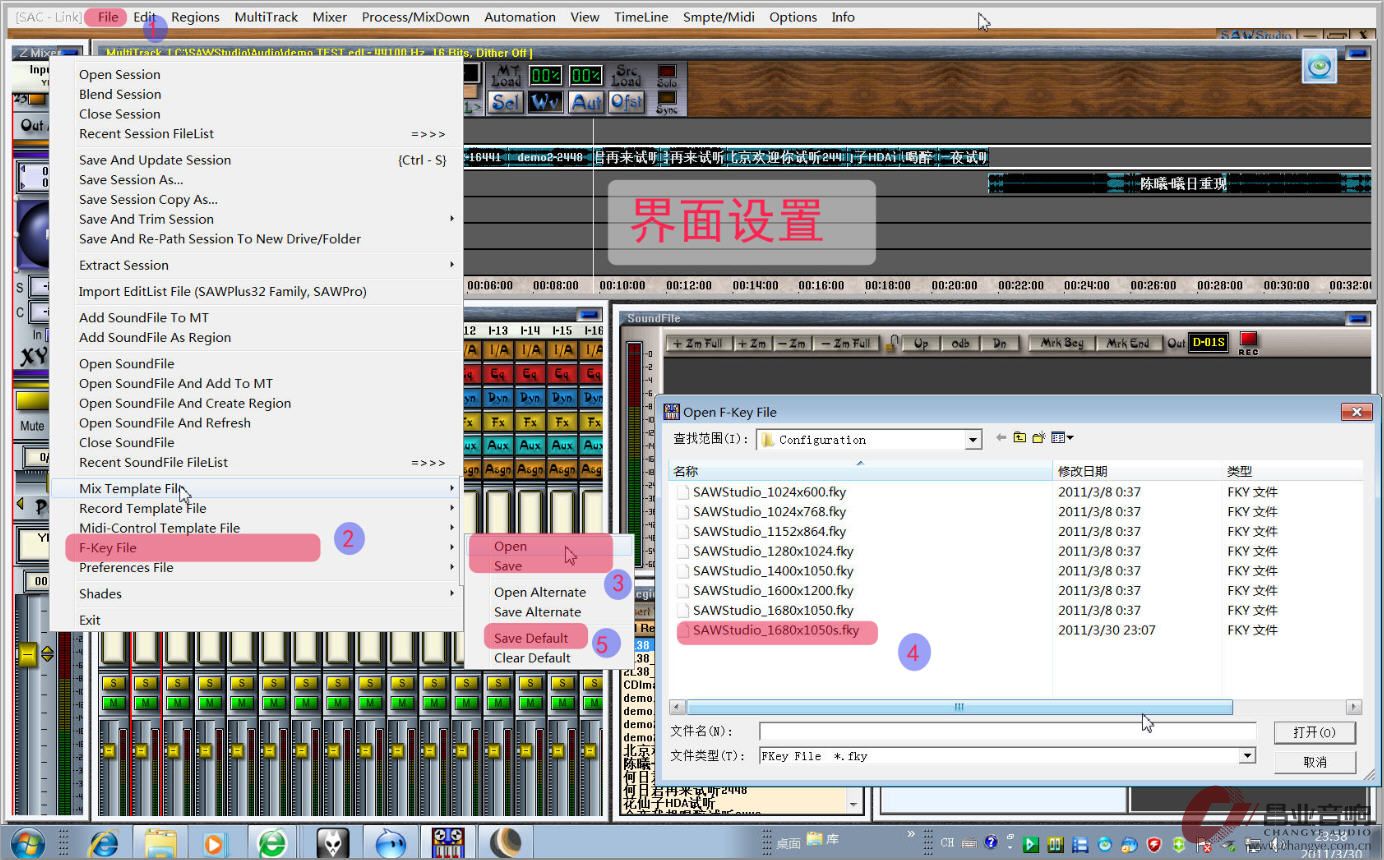Click the -Zm zoom out button

pyautogui.click(x=791, y=343)
